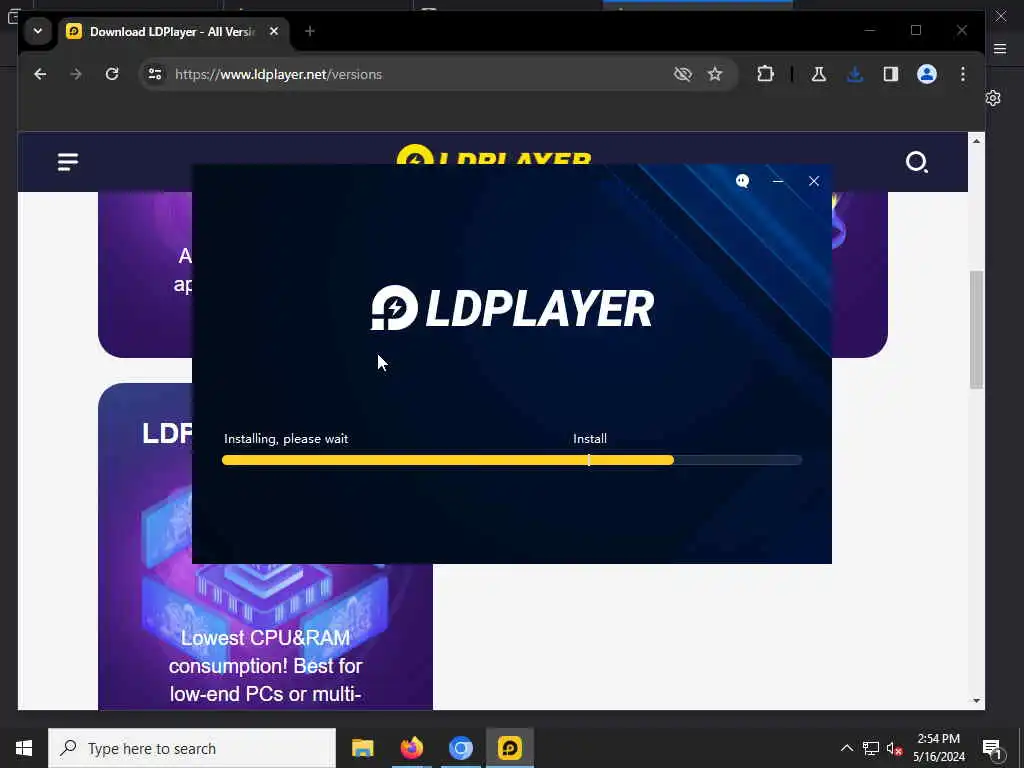Open File Explorer from taskbar

[362, 748]
